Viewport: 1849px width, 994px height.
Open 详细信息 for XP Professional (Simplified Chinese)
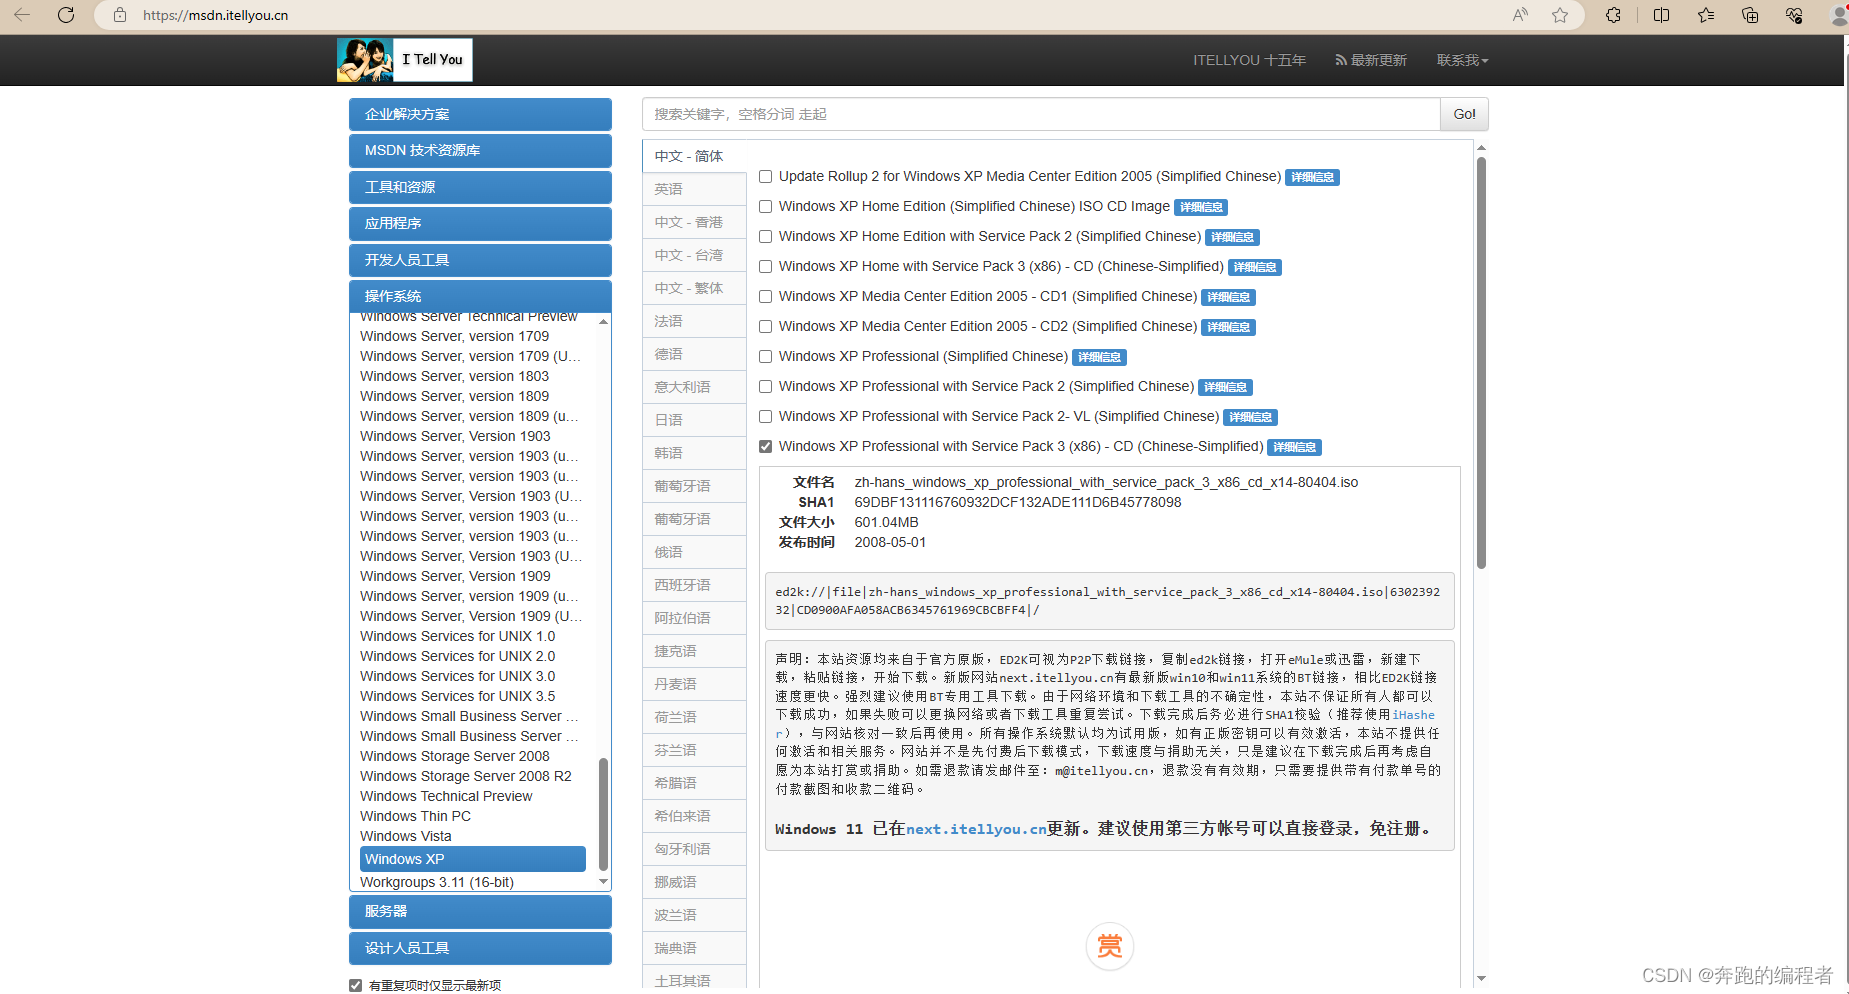click(1099, 357)
